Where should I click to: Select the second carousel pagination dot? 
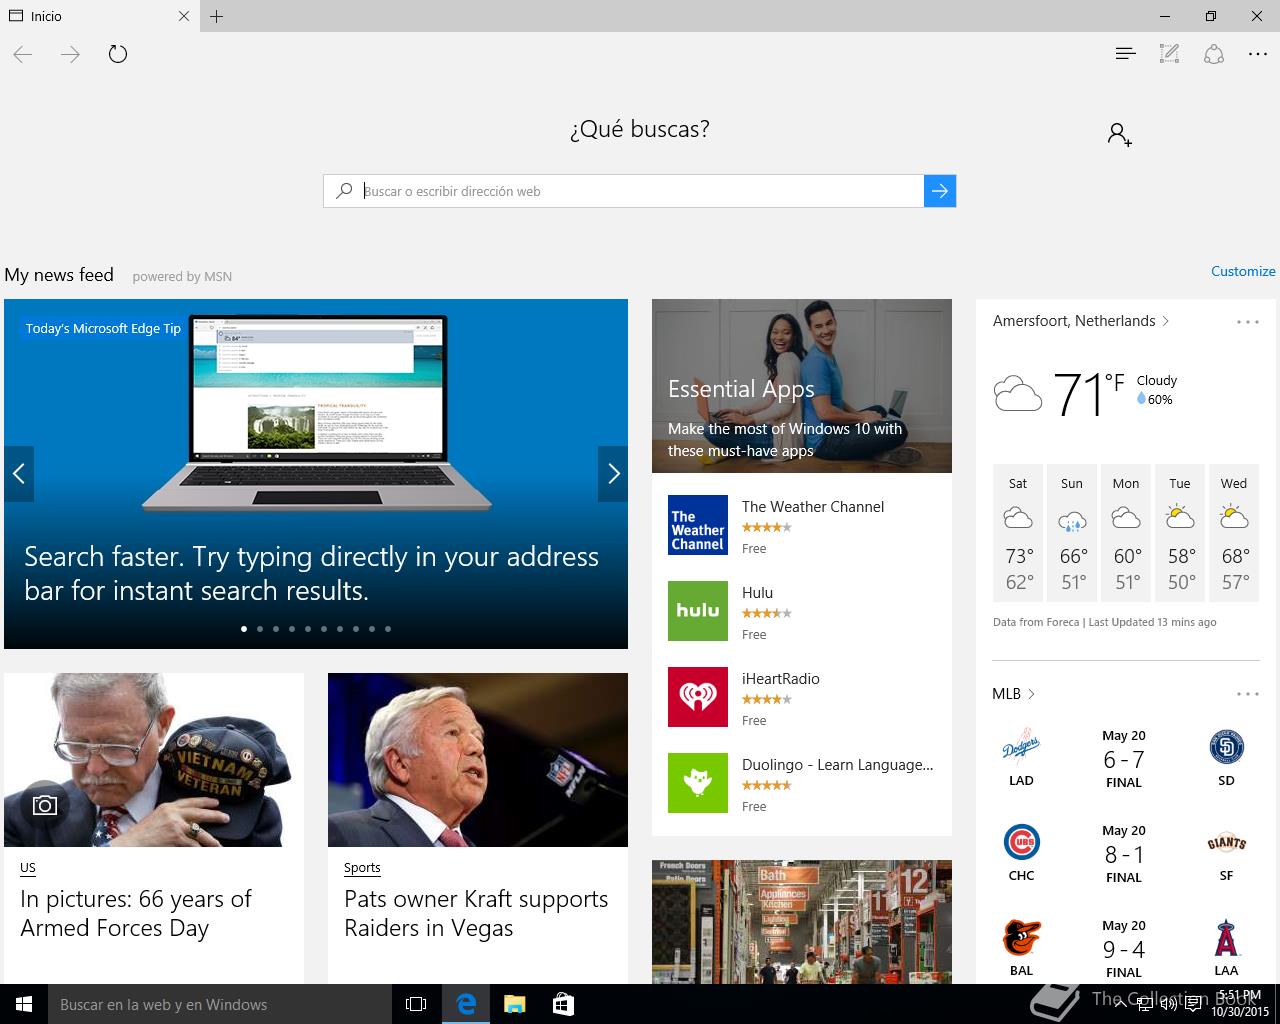click(260, 629)
